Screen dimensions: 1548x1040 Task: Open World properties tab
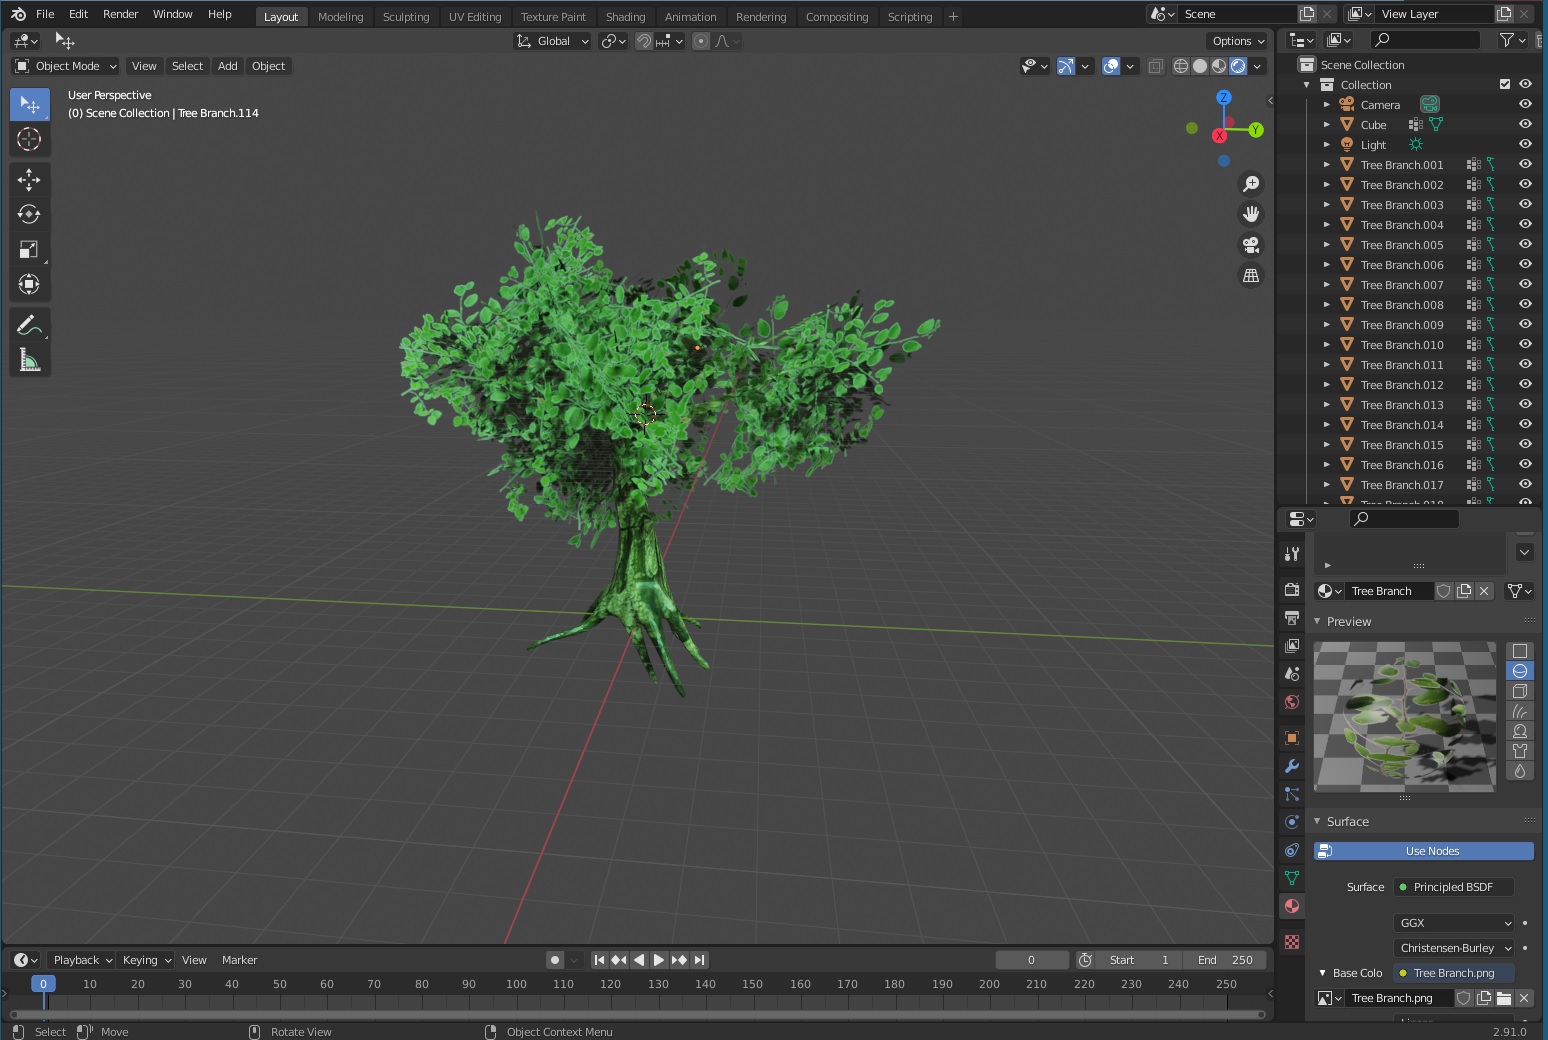click(x=1292, y=702)
